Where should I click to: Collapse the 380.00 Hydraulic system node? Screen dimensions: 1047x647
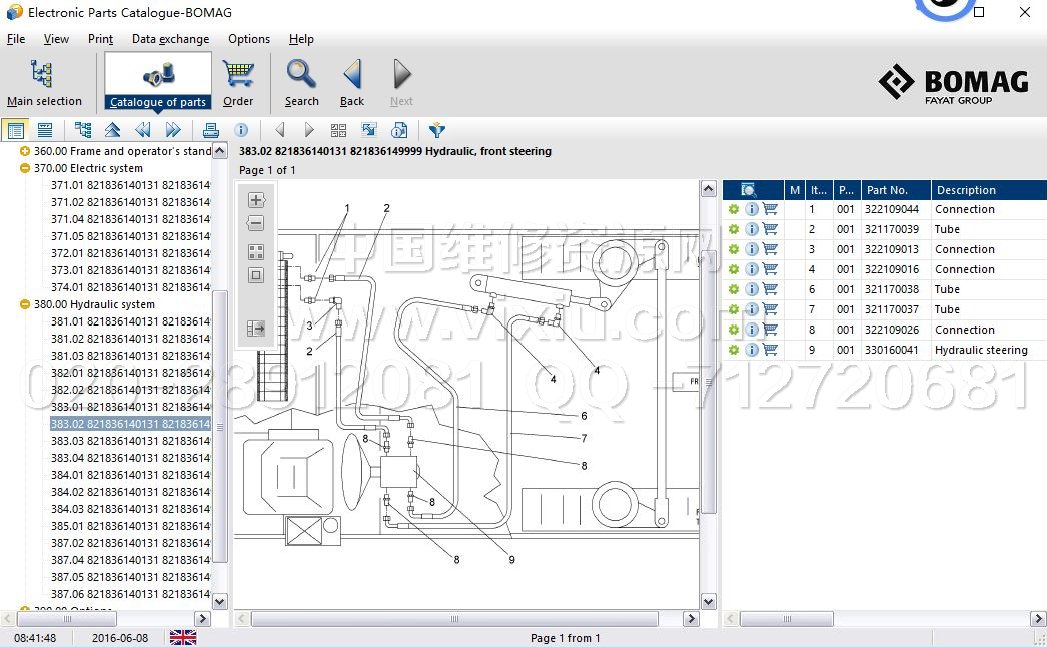(25, 304)
